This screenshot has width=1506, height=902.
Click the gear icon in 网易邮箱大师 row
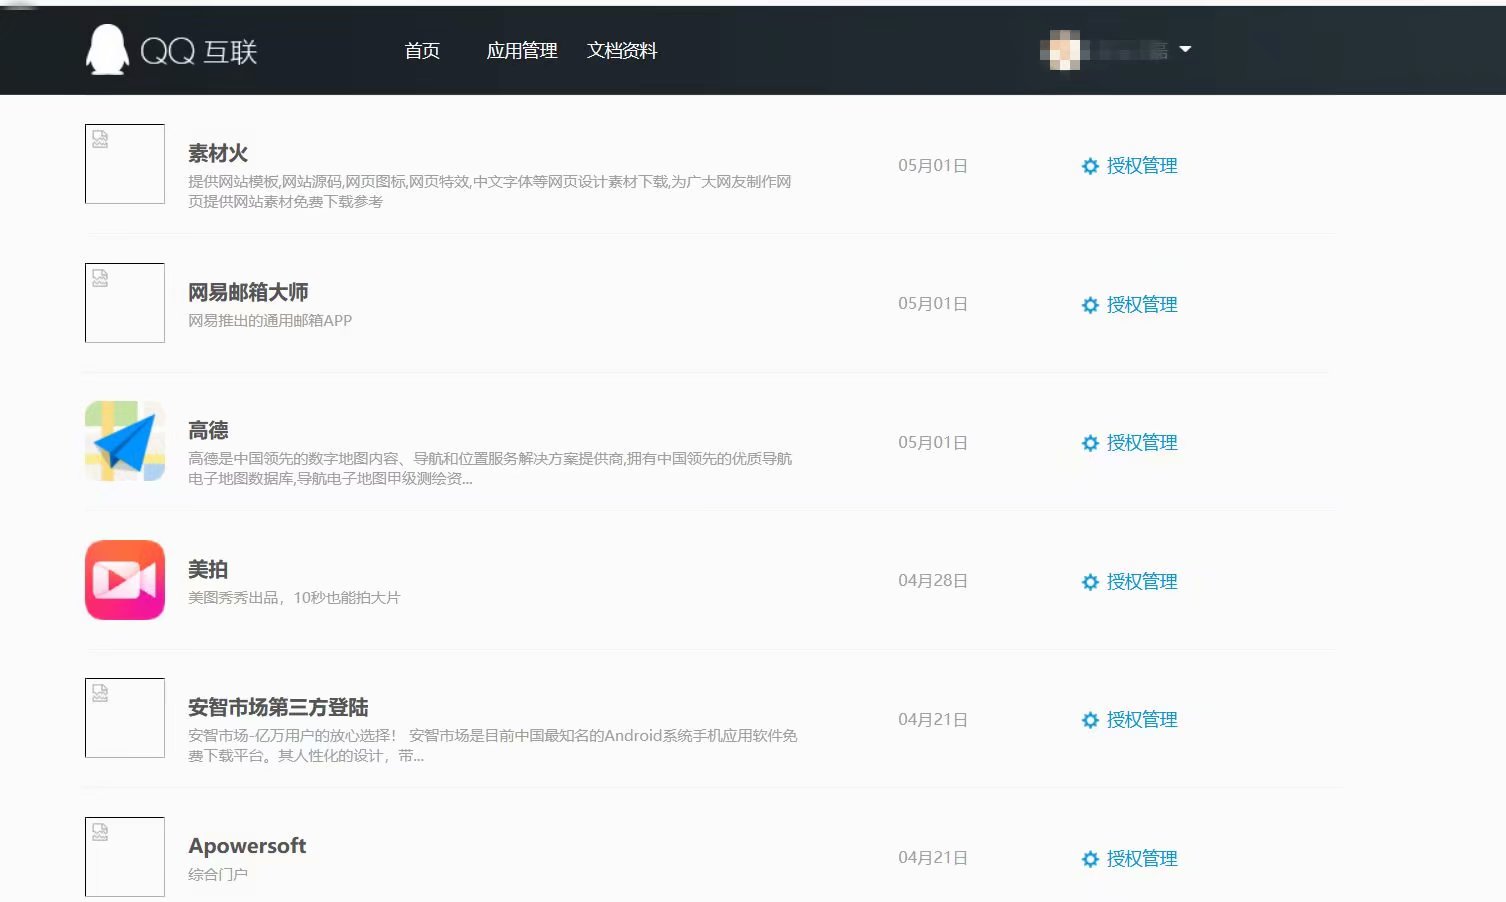pyautogui.click(x=1090, y=305)
